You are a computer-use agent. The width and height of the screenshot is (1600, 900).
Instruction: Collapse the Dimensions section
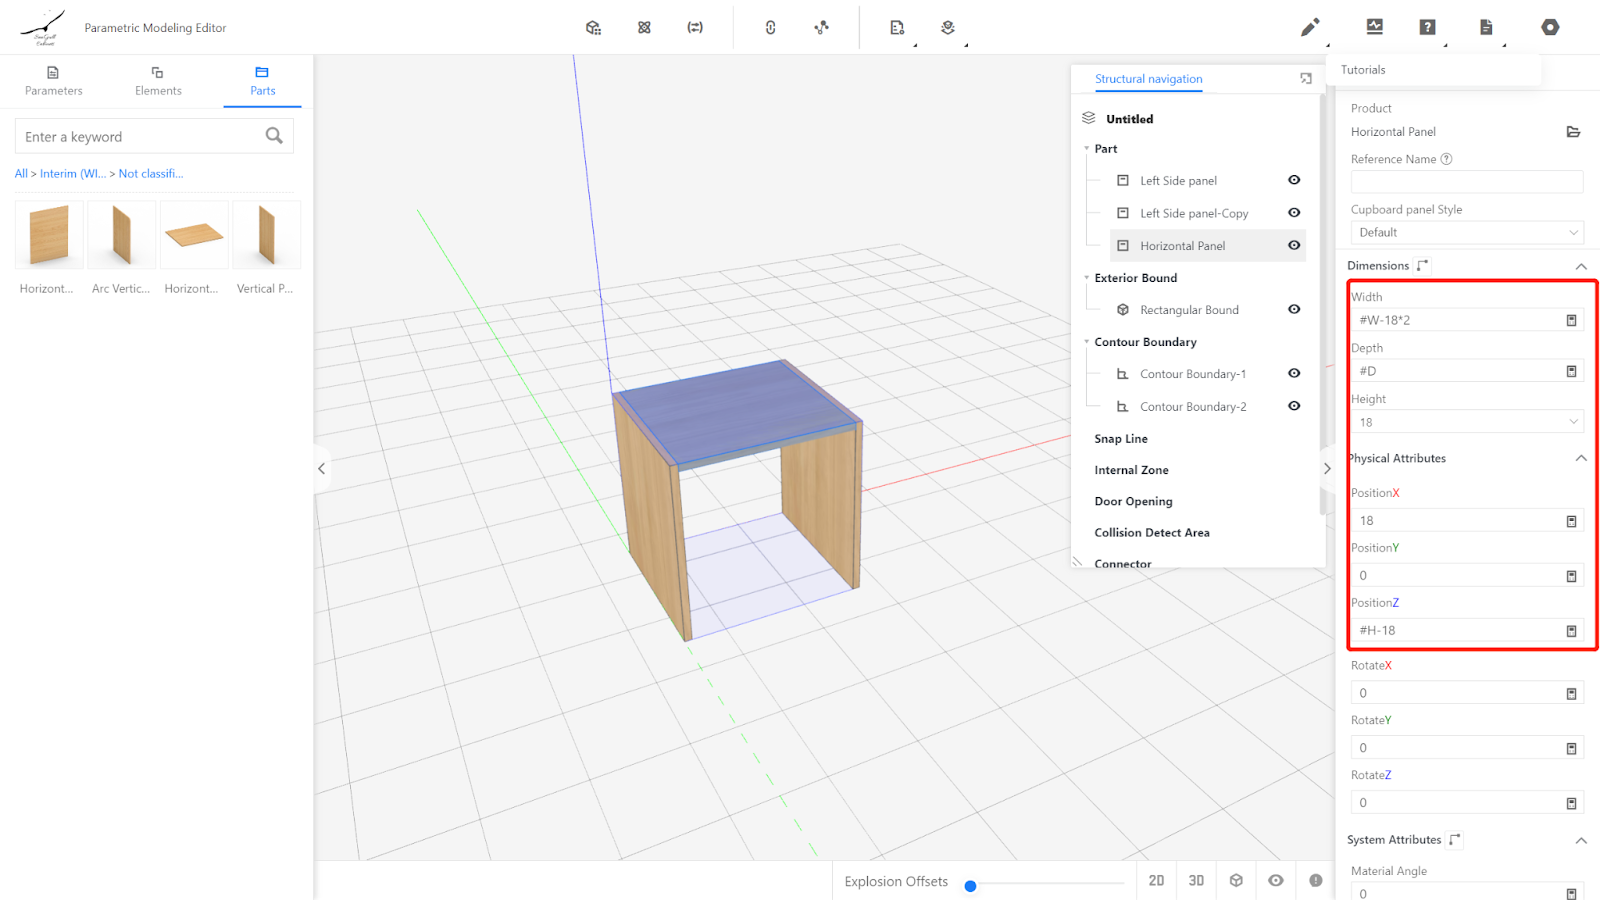(x=1581, y=266)
